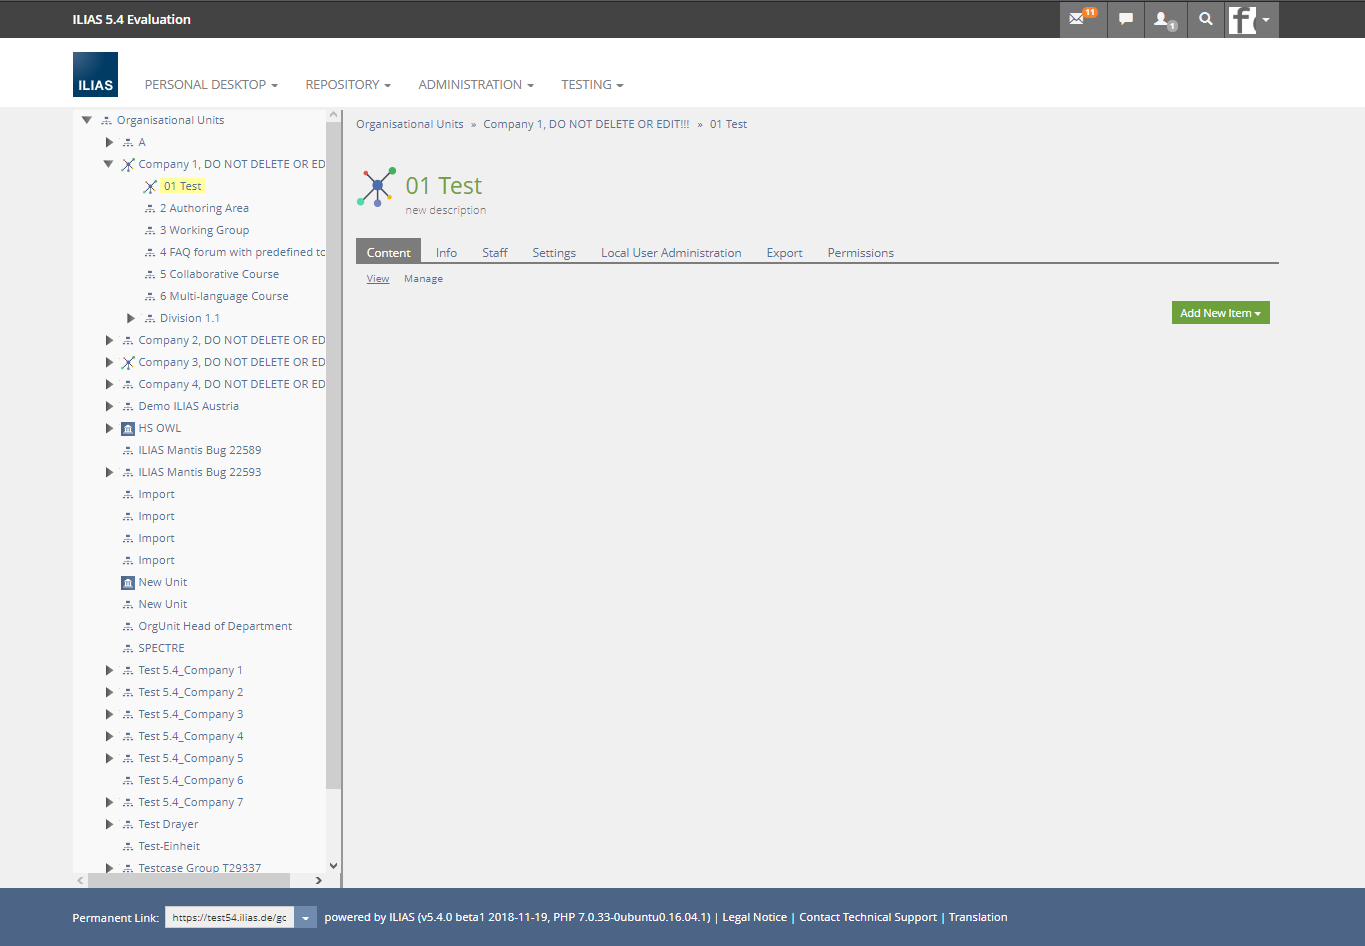Click the 01 Test header network icon
This screenshot has height=946, width=1365.
point(377,187)
